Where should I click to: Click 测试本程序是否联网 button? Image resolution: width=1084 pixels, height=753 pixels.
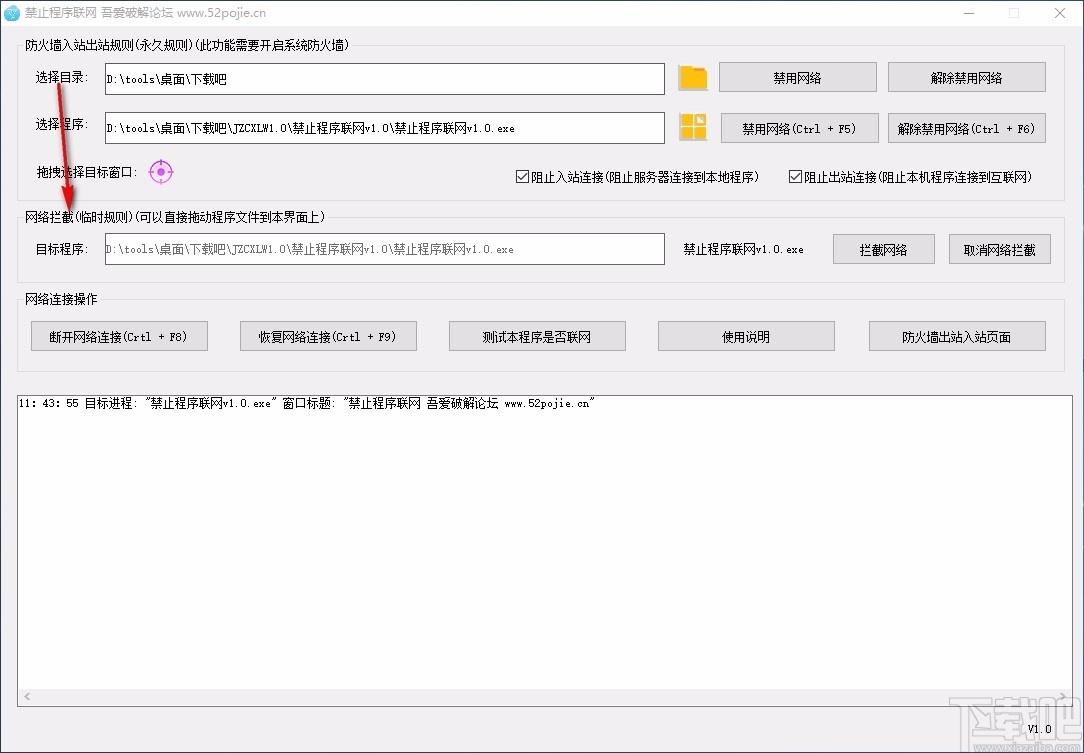click(x=537, y=337)
